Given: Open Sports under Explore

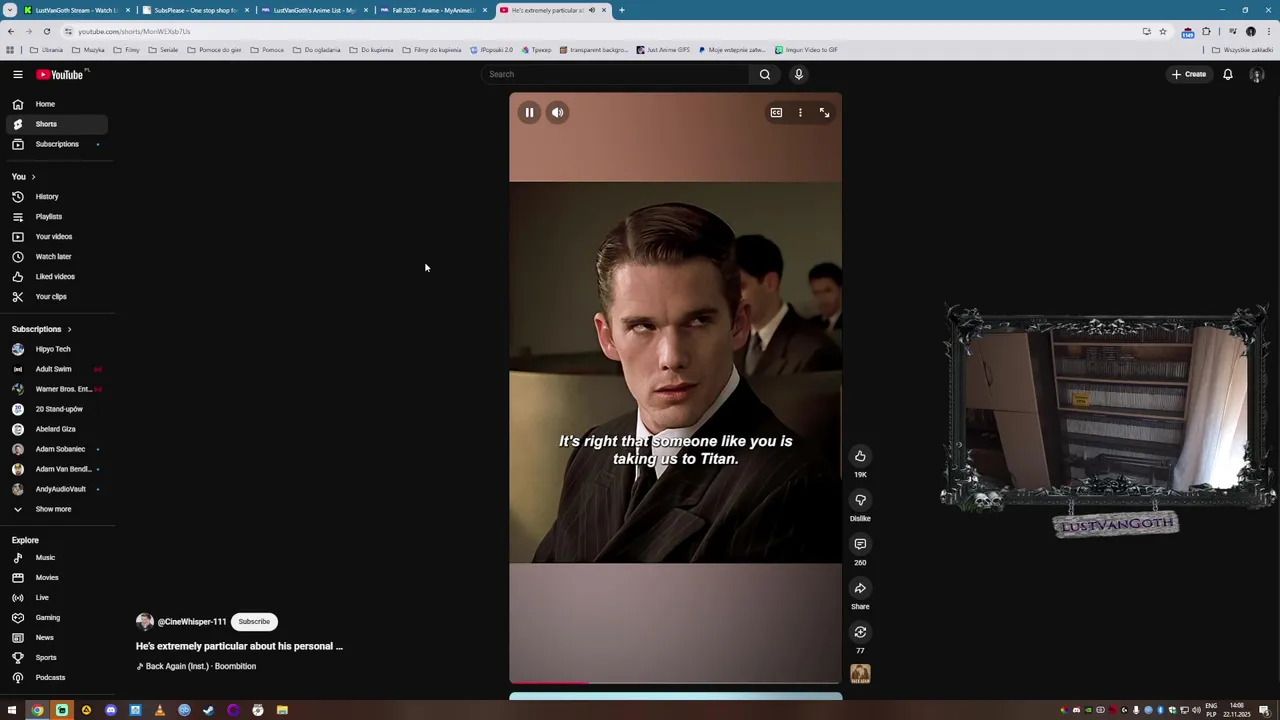Looking at the screenshot, I should (x=56, y=658).
